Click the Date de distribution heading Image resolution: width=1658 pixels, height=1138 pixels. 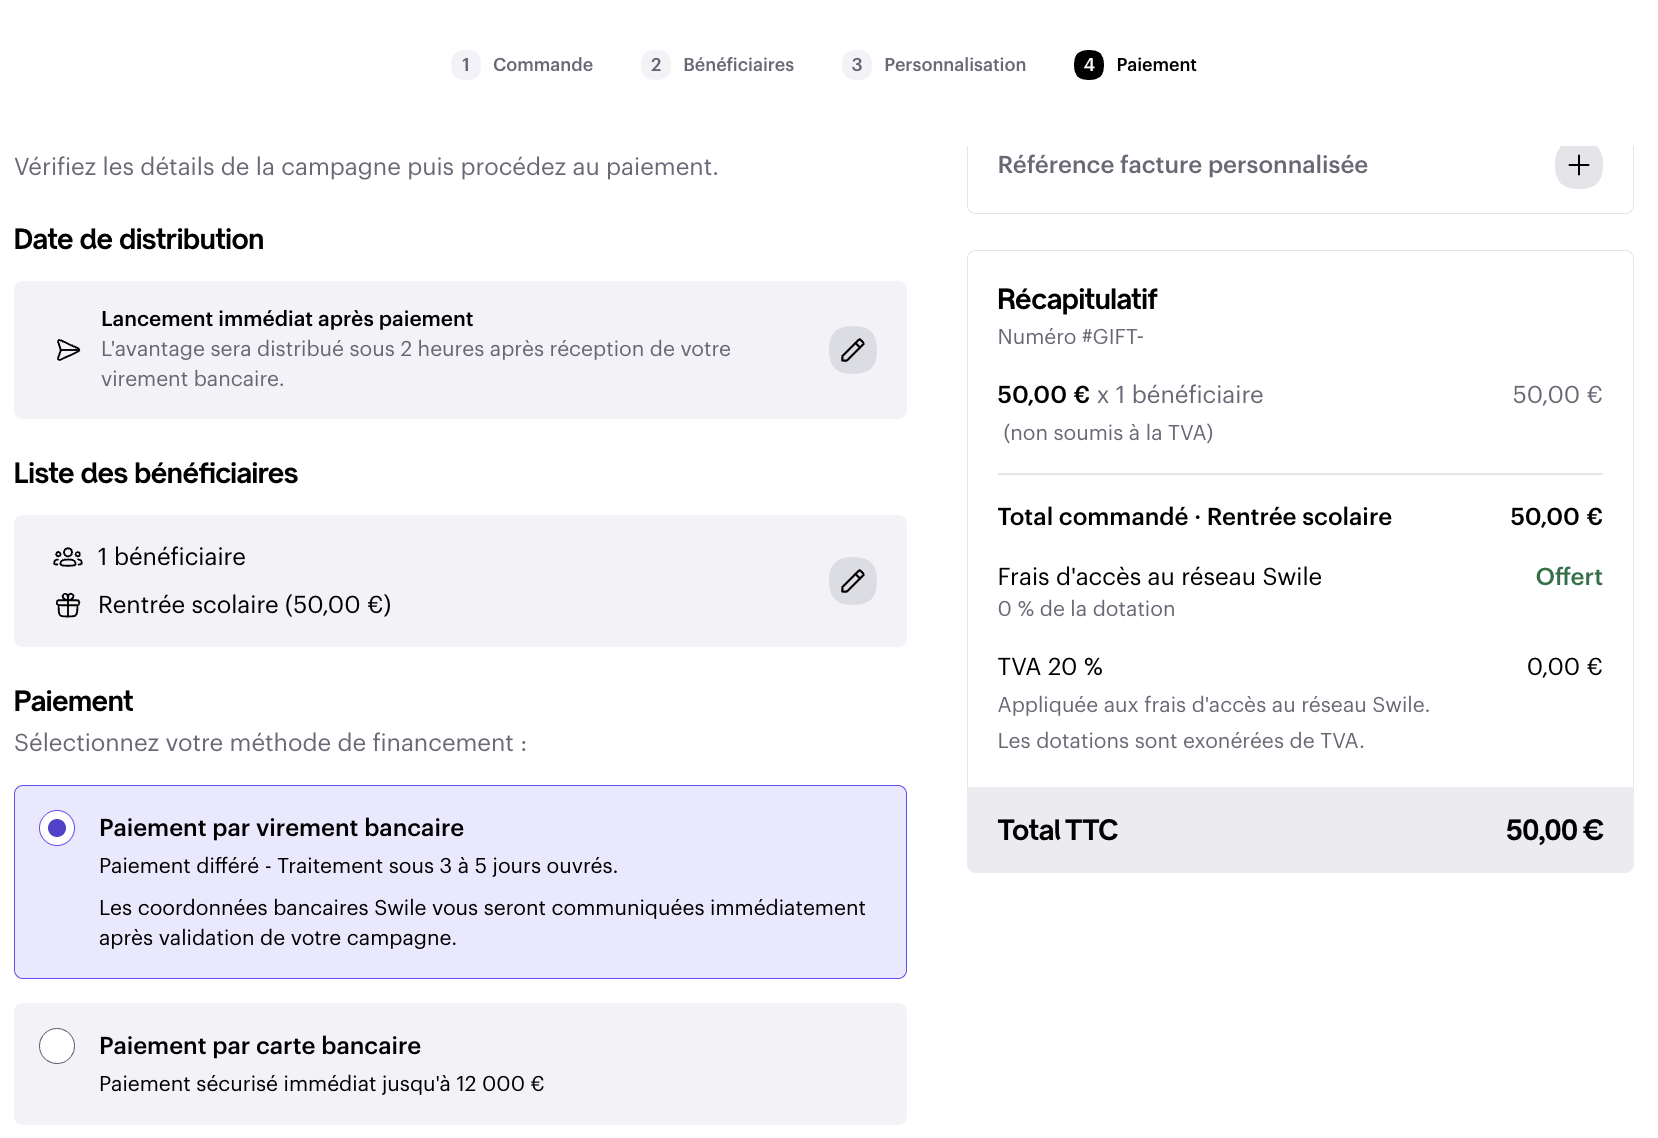click(x=139, y=240)
